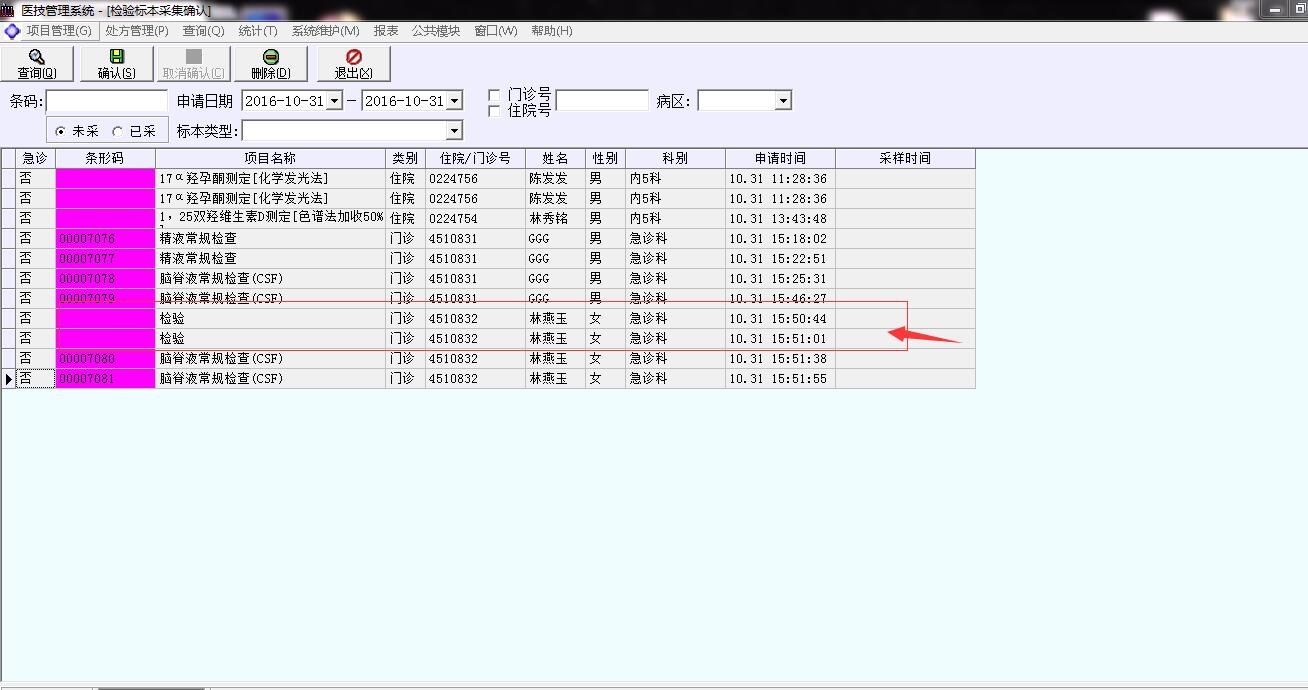This screenshot has height=690, width=1308.
Task: Open the 项目管理(G) menu
Action: (58, 31)
